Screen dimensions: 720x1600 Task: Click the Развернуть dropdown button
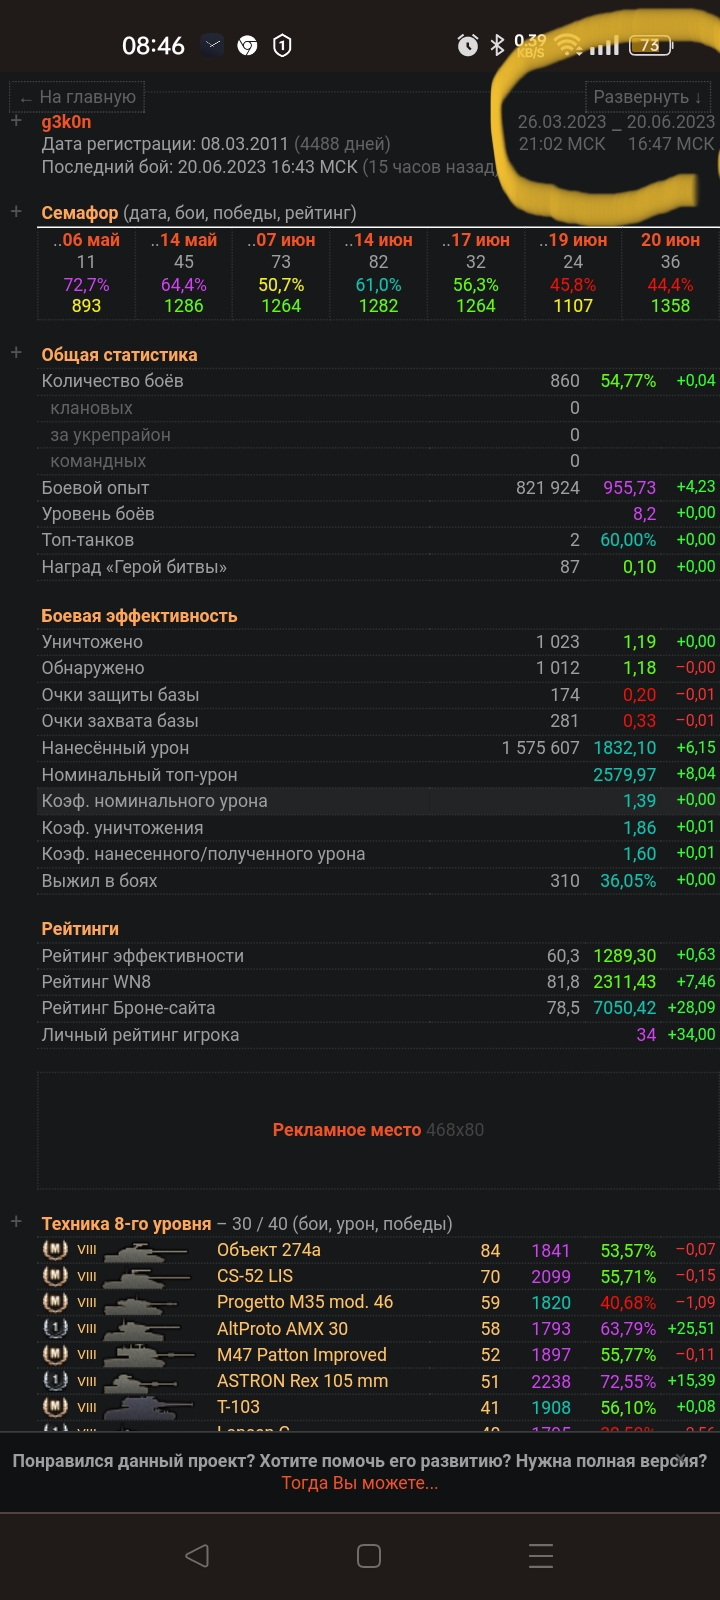(x=648, y=97)
